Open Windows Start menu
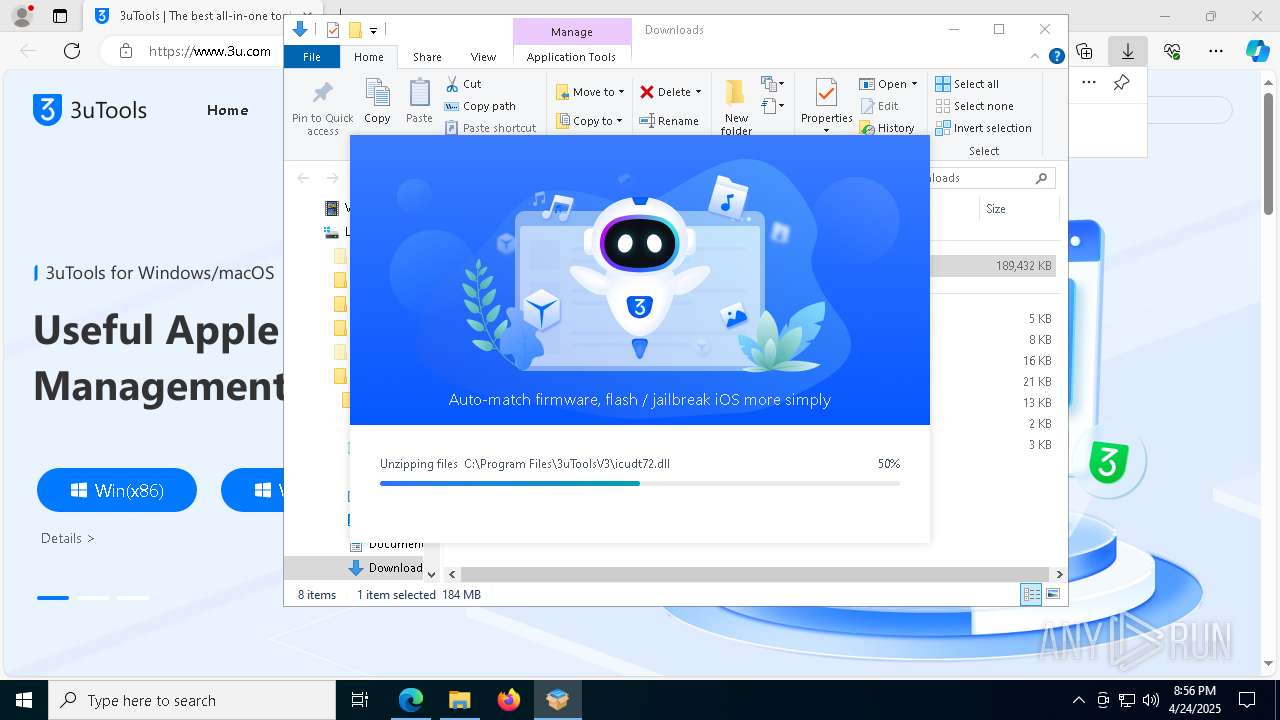1280x720 pixels. click(x=24, y=700)
